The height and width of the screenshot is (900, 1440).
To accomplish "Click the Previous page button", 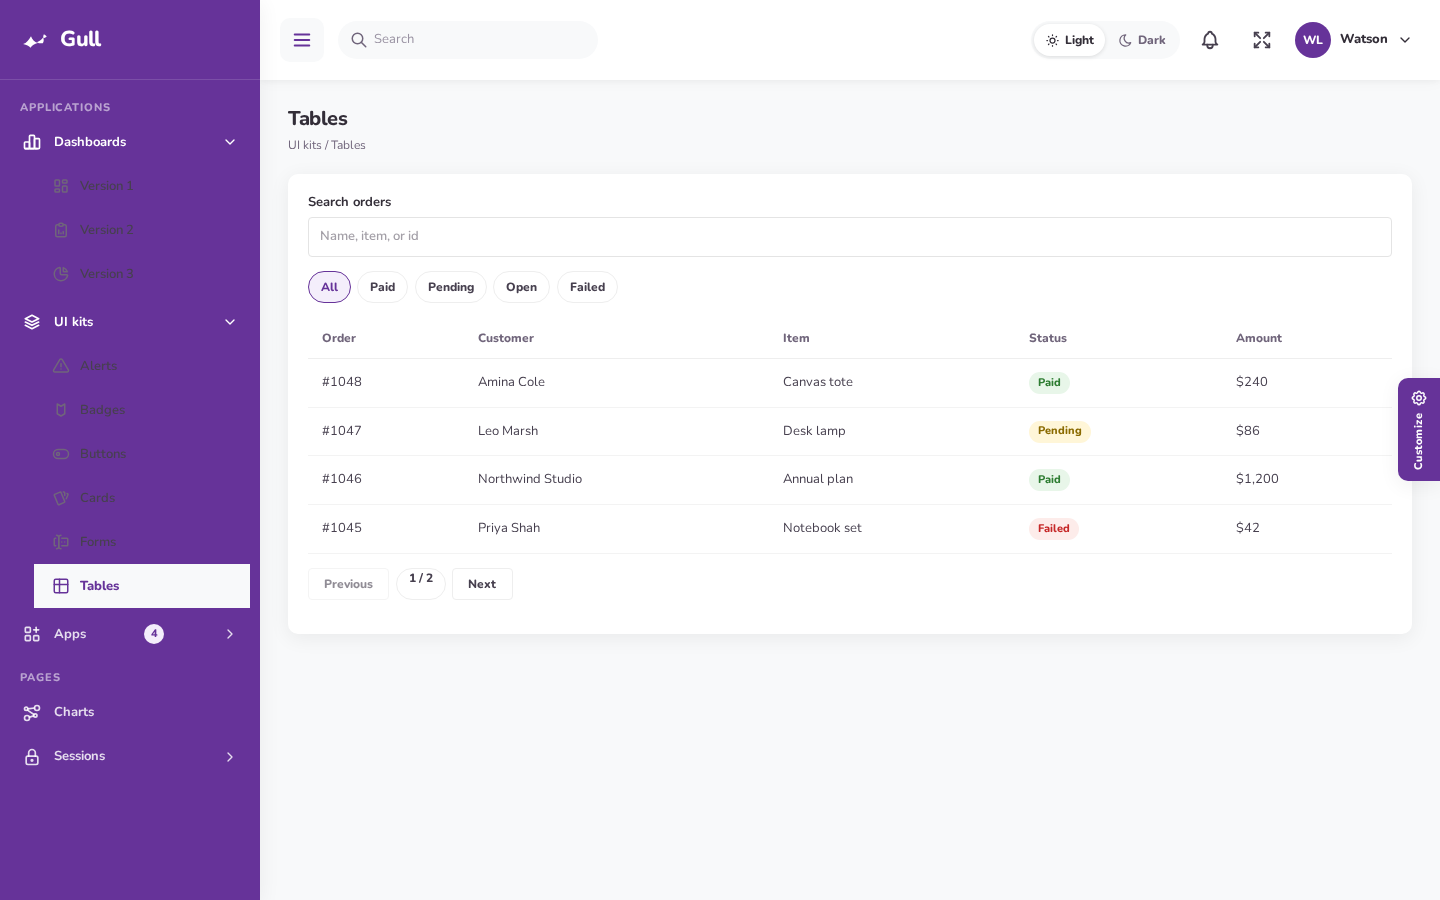I will coord(348,584).
